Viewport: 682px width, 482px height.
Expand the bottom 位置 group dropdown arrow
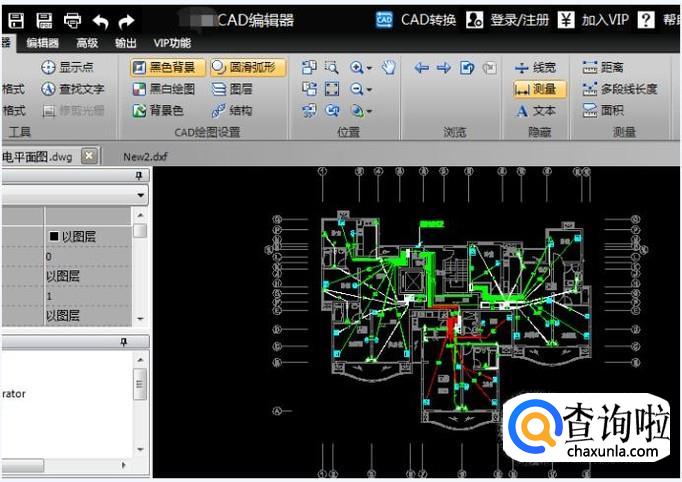(x=369, y=111)
